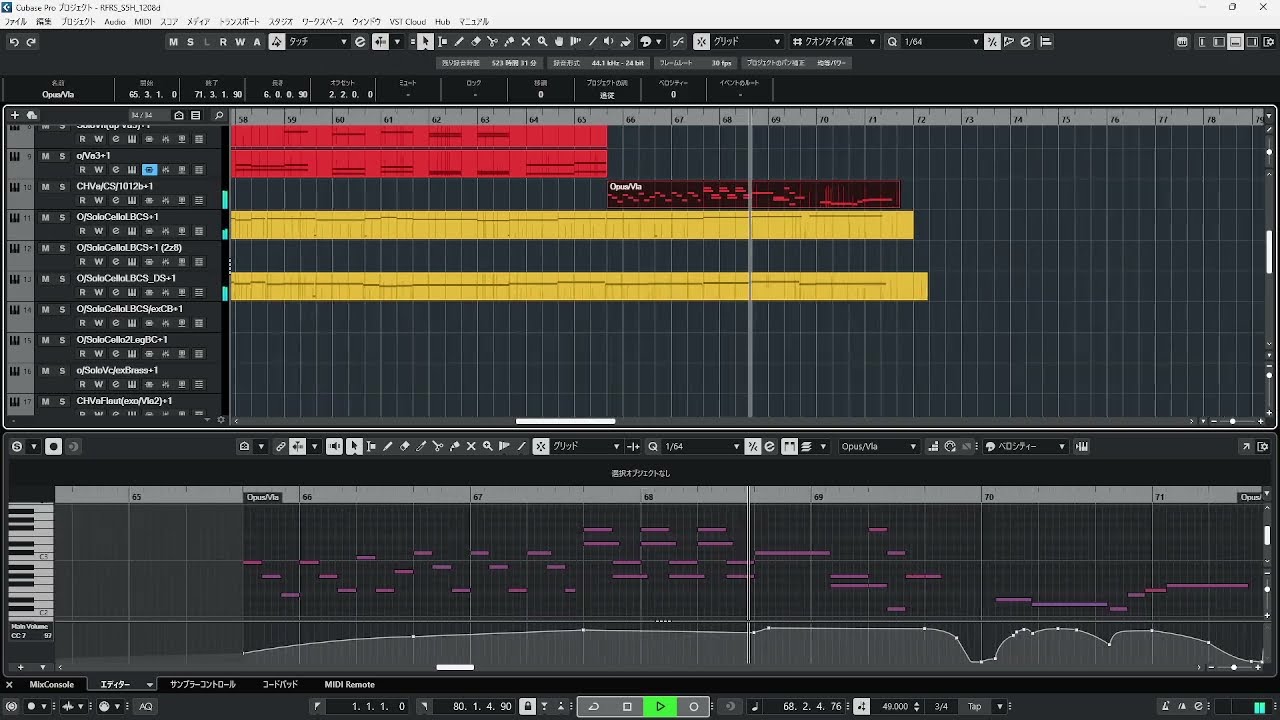The image size is (1280, 720).
Task: Switch to the MIDI Remote tab
Action: pyautogui.click(x=349, y=685)
